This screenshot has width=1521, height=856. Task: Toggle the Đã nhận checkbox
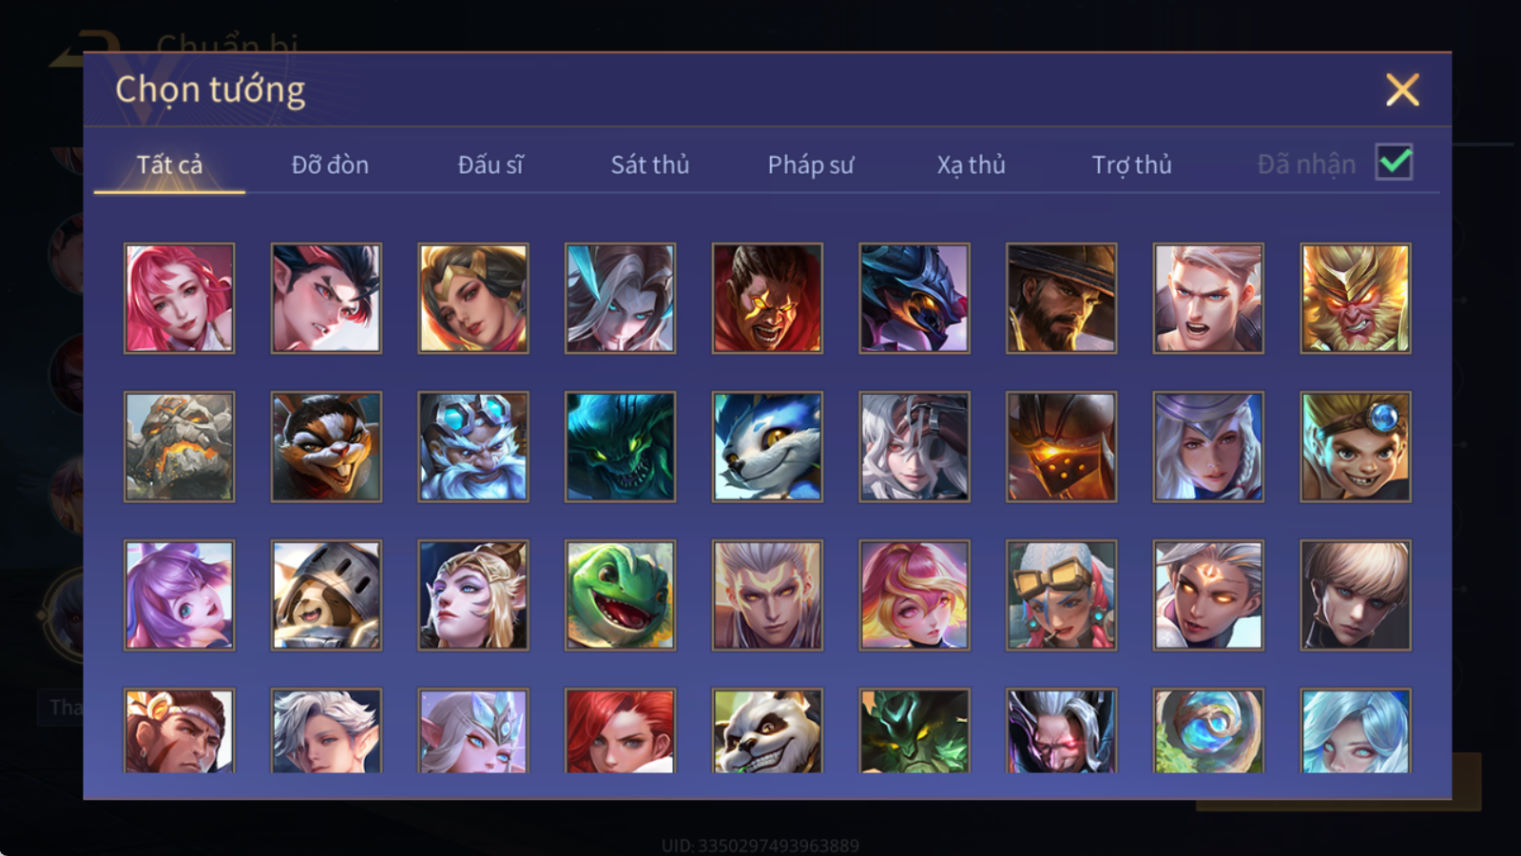(1394, 162)
